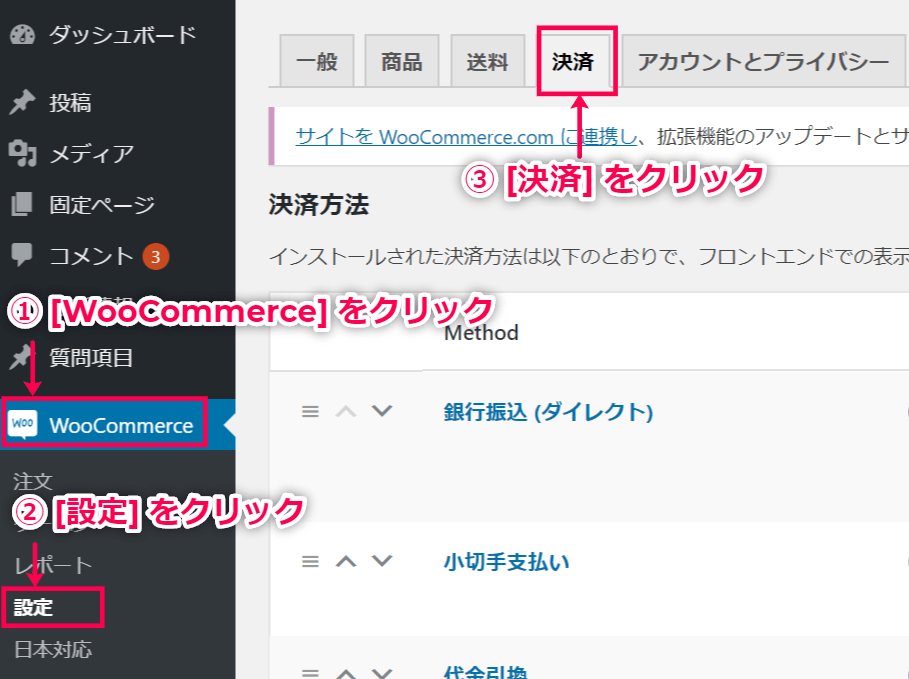909x679 pixels.
Task: Move 小切手支払い up with the up arrow
Action: point(346,561)
